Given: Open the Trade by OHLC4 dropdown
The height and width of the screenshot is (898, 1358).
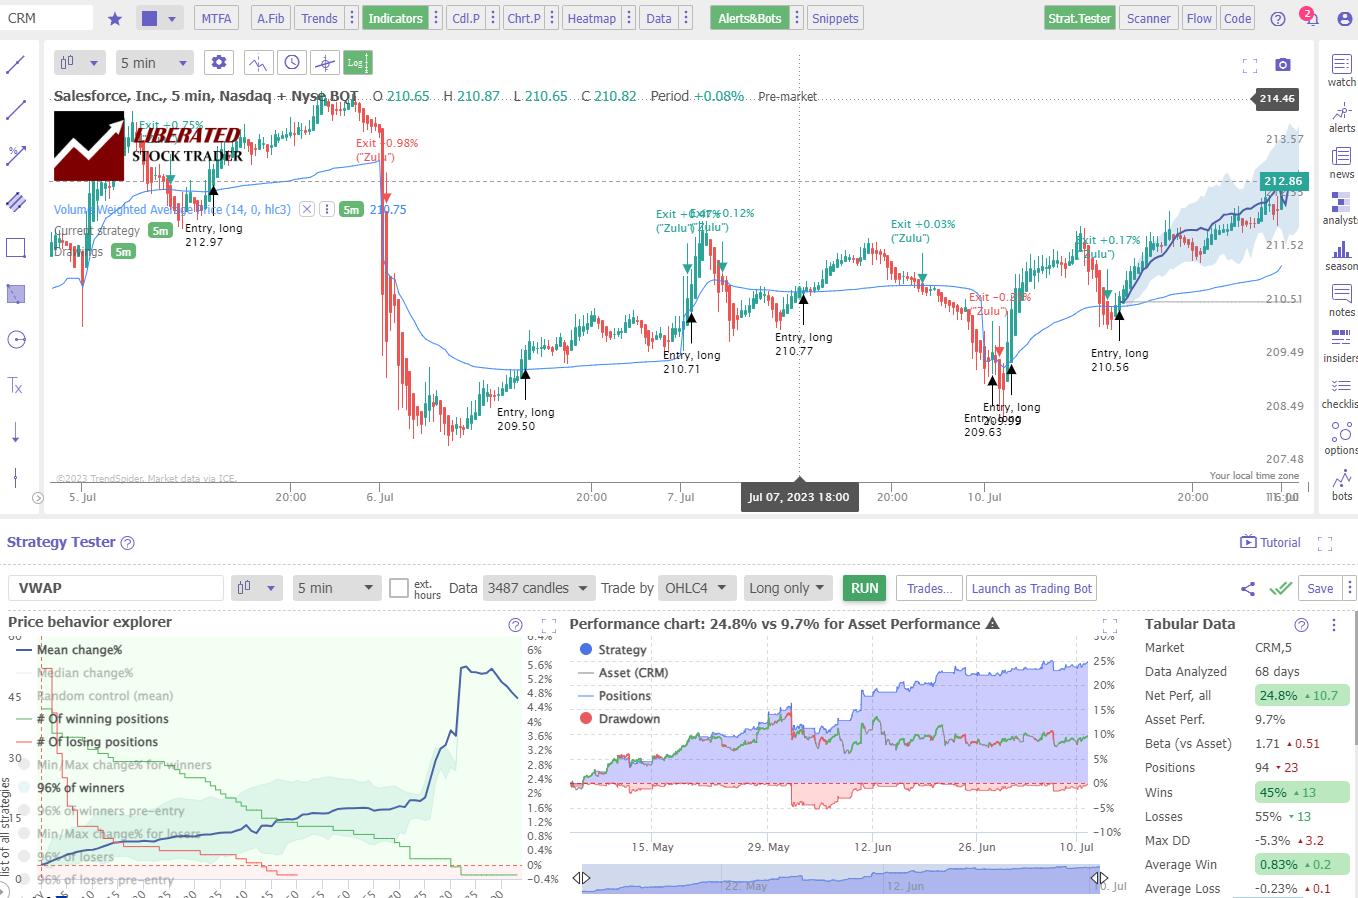Looking at the screenshot, I should coord(697,588).
